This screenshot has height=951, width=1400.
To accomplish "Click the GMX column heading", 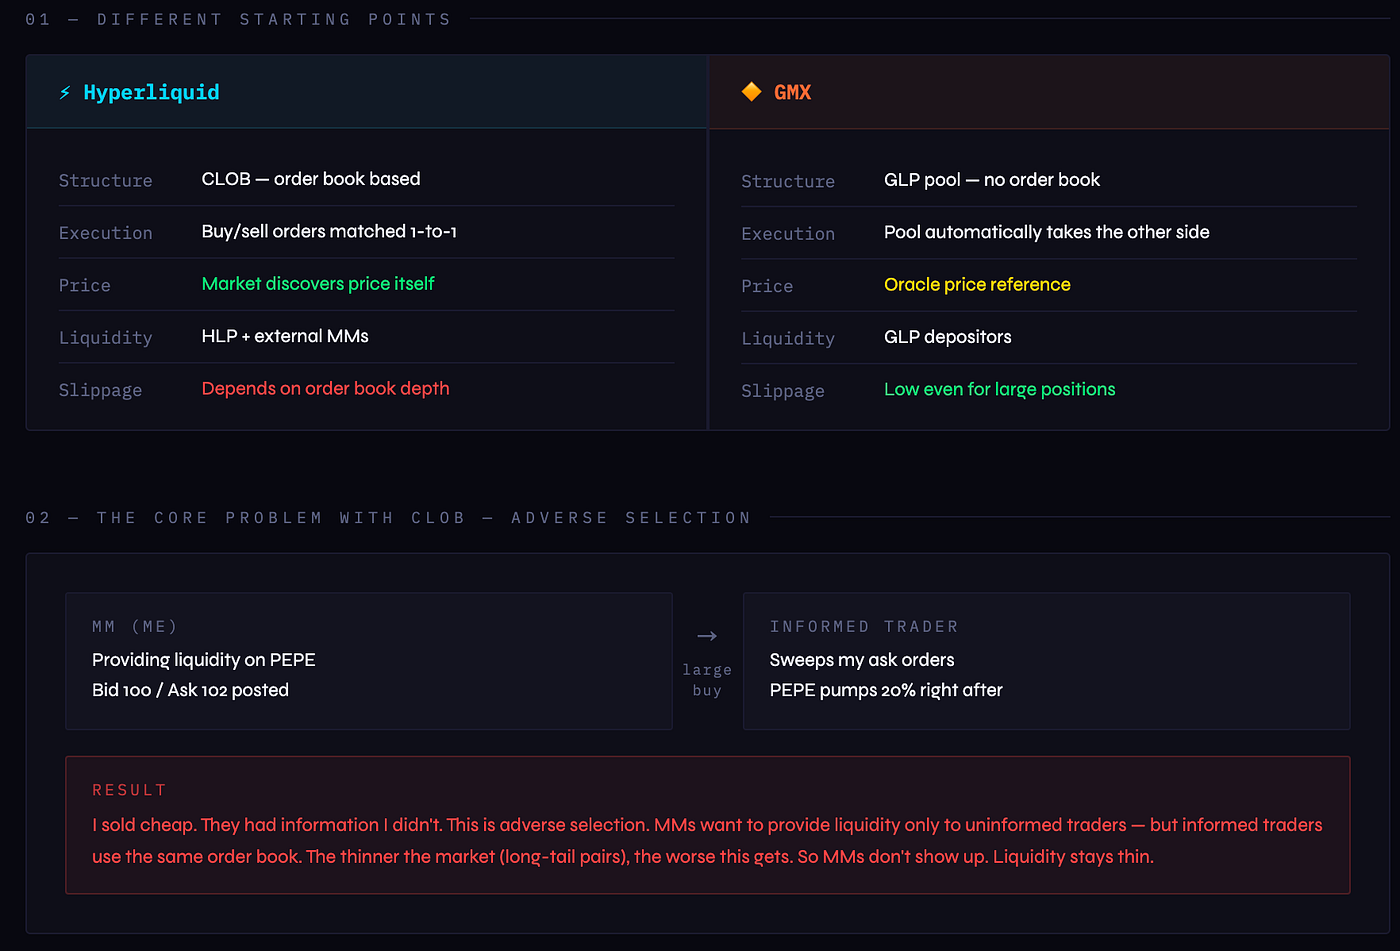I will coord(793,92).
